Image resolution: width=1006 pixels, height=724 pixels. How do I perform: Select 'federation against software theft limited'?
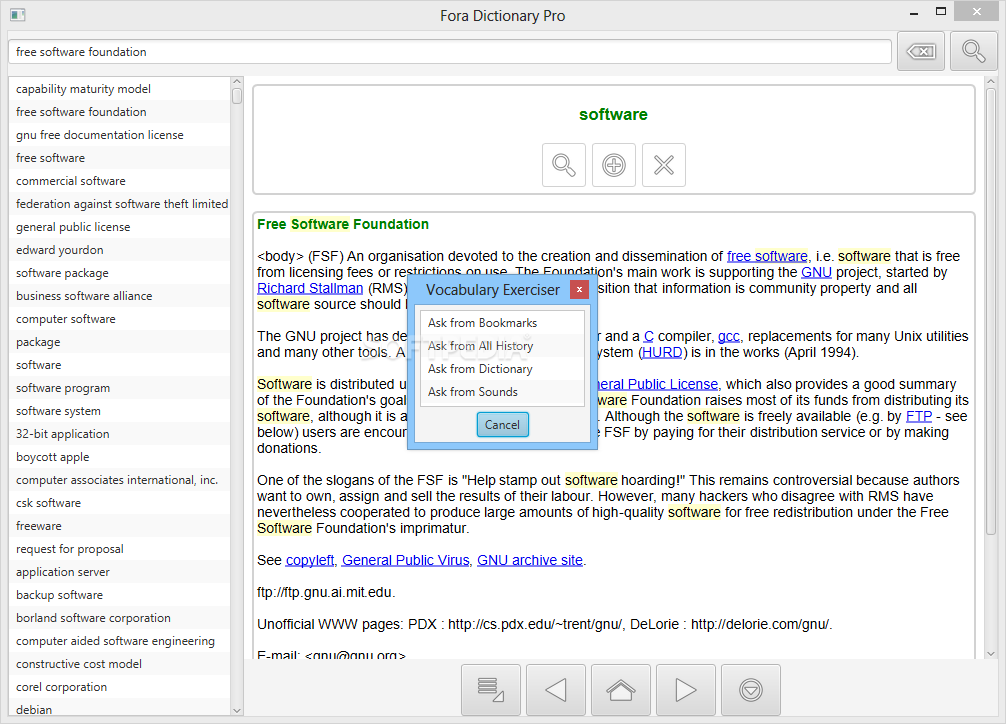click(120, 204)
